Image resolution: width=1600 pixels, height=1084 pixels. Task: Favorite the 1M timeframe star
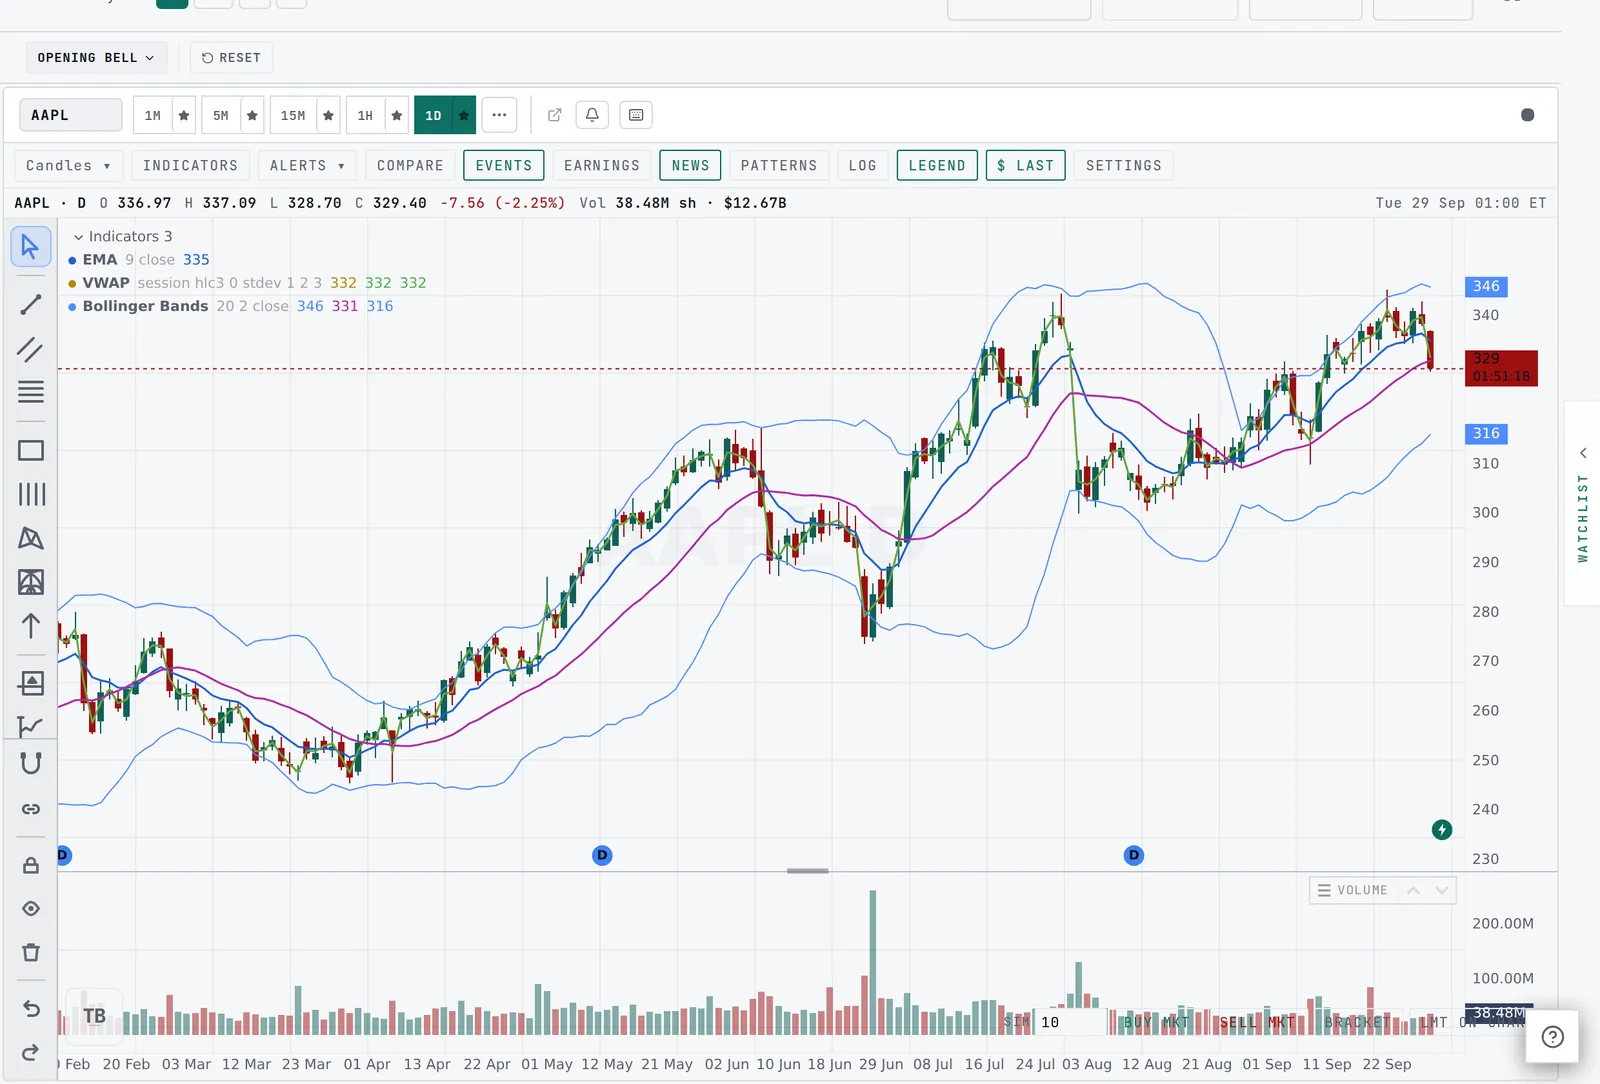point(184,115)
